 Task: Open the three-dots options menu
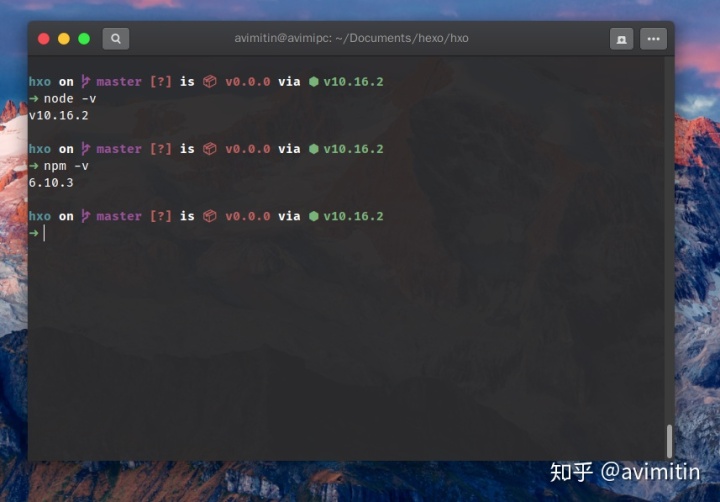653,39
